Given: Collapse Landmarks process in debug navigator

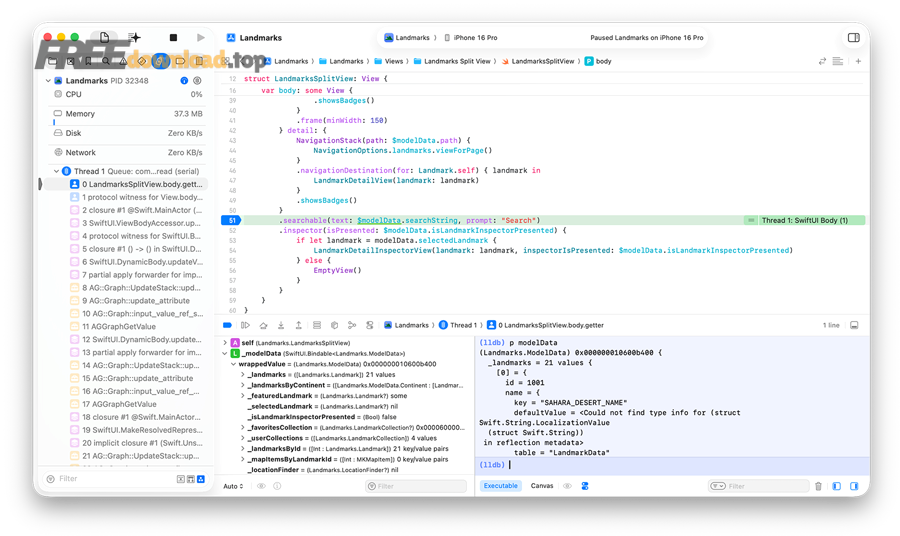Looking at the screenshot, I should coord(48,80).
